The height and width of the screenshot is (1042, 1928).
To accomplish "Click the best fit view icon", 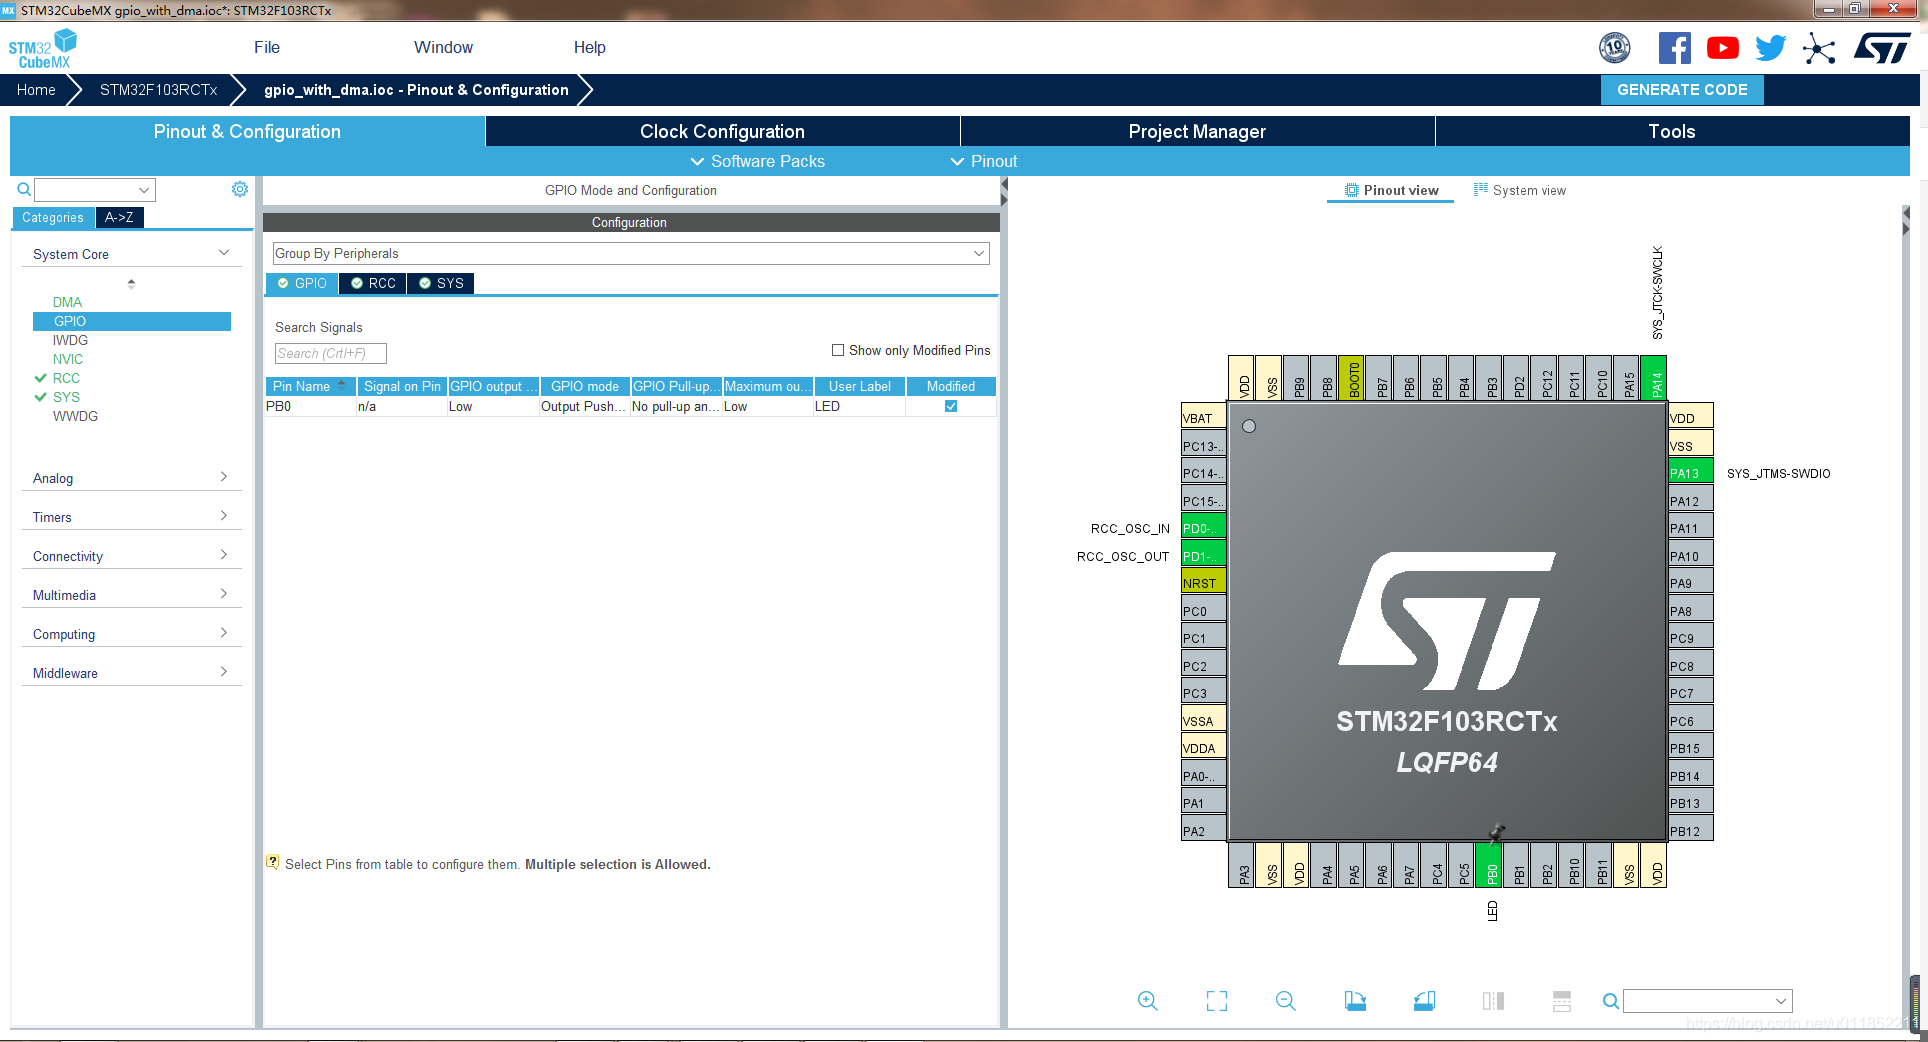I will pos(1217,1000).
